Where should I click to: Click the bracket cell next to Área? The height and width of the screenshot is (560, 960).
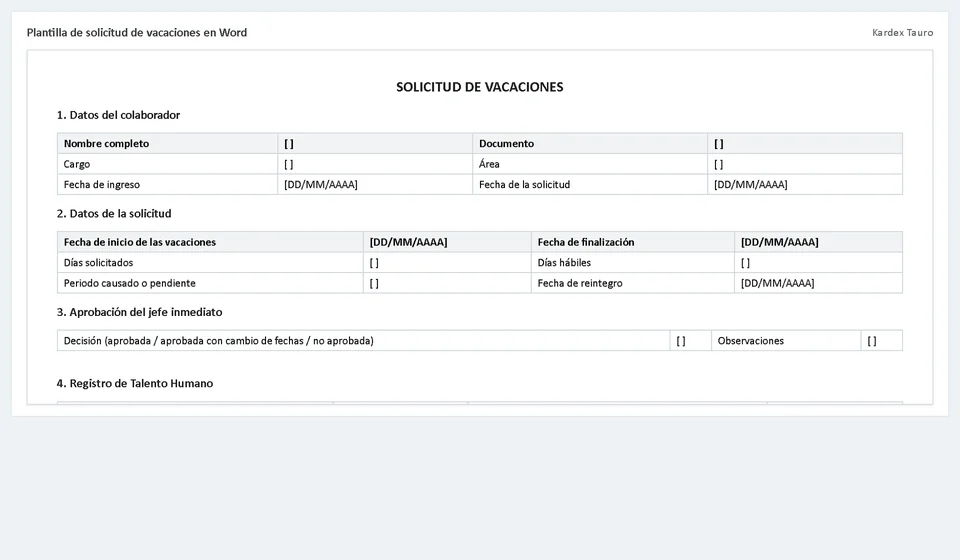pos(804,164)
